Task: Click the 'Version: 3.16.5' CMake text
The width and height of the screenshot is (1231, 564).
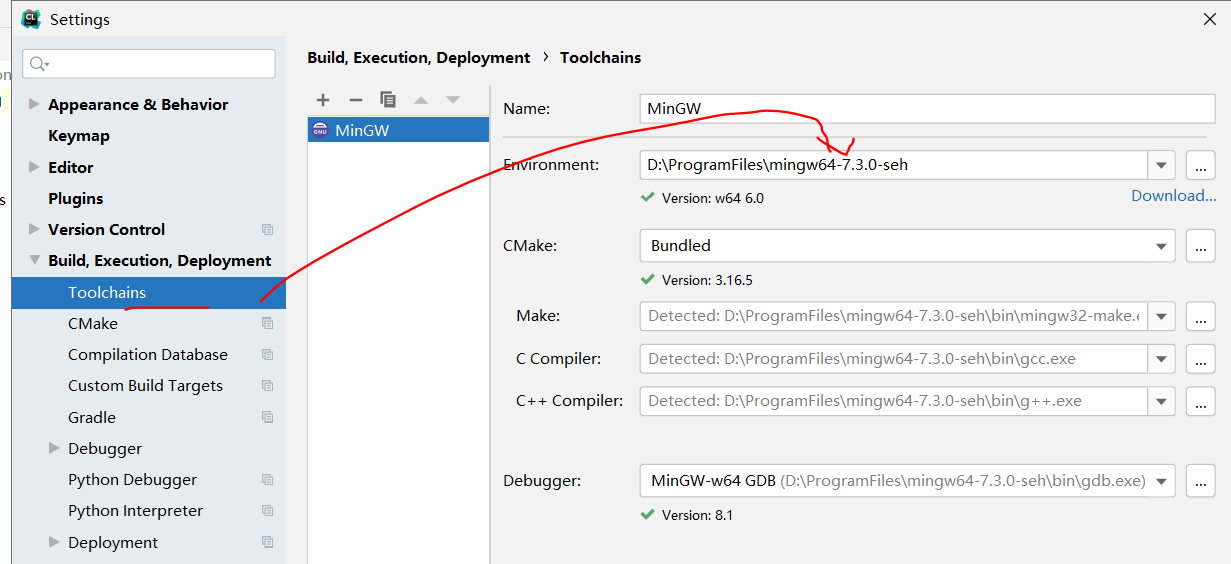Action: point(707,280)
